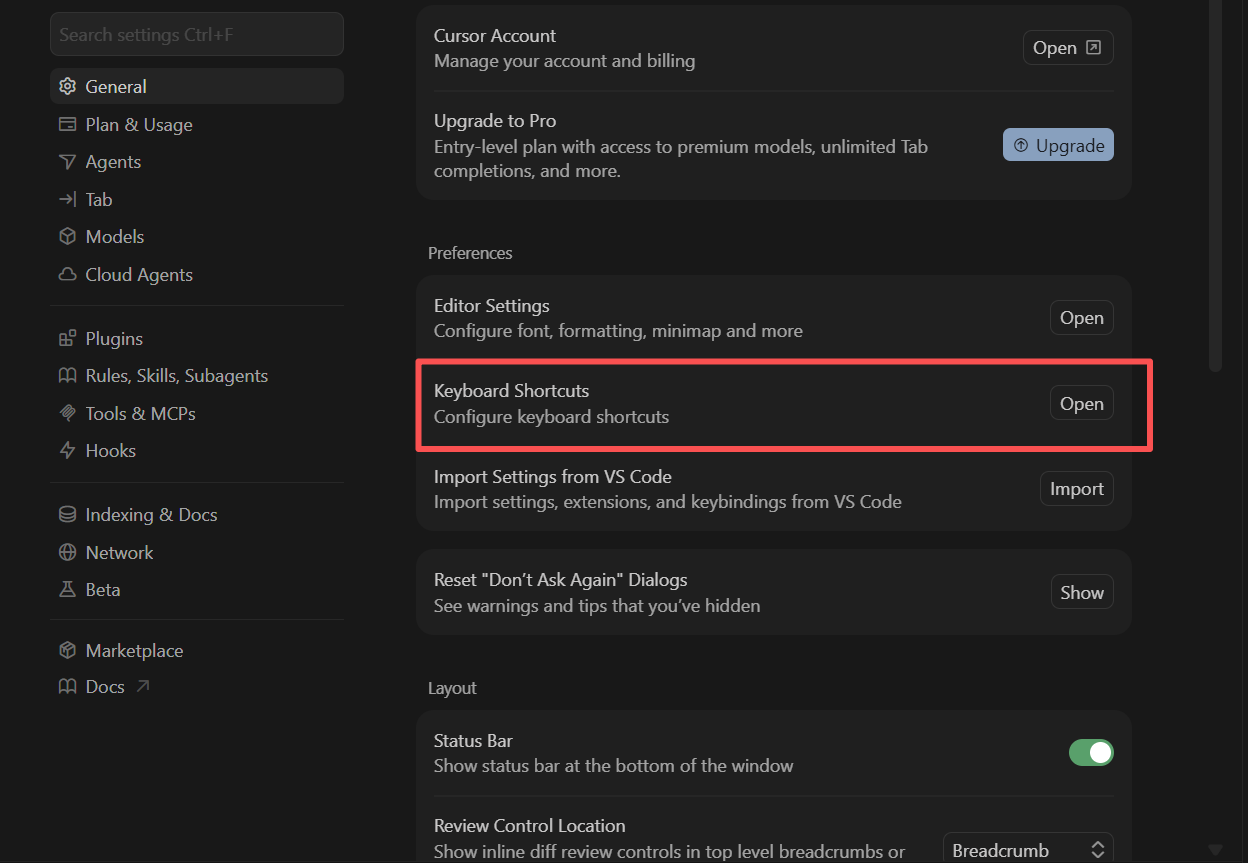The width and height of the screenshot is (1248, 863).
Task: Click the scrollbar down arrow
Action: [x=1215, y=850]
